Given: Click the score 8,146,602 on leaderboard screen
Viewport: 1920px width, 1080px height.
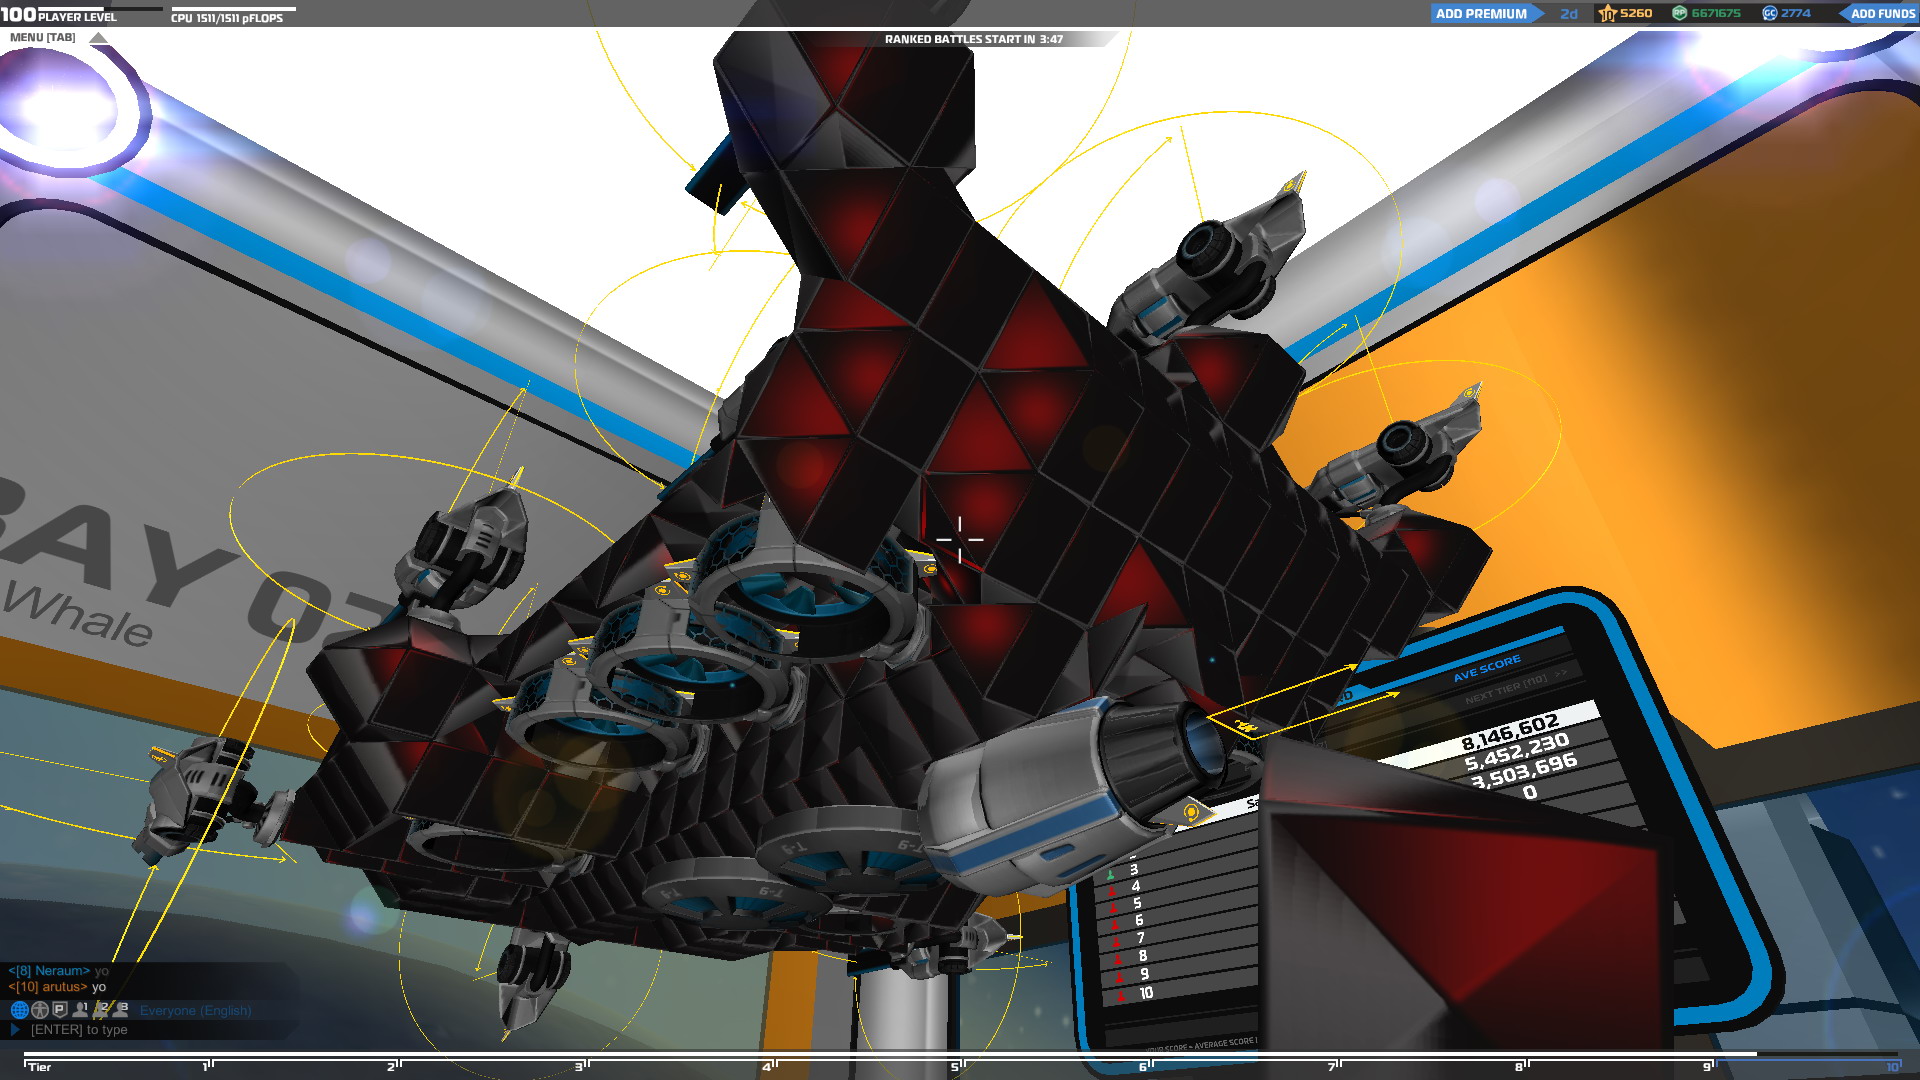Looking at the screenshot, I should point(1510,732).
